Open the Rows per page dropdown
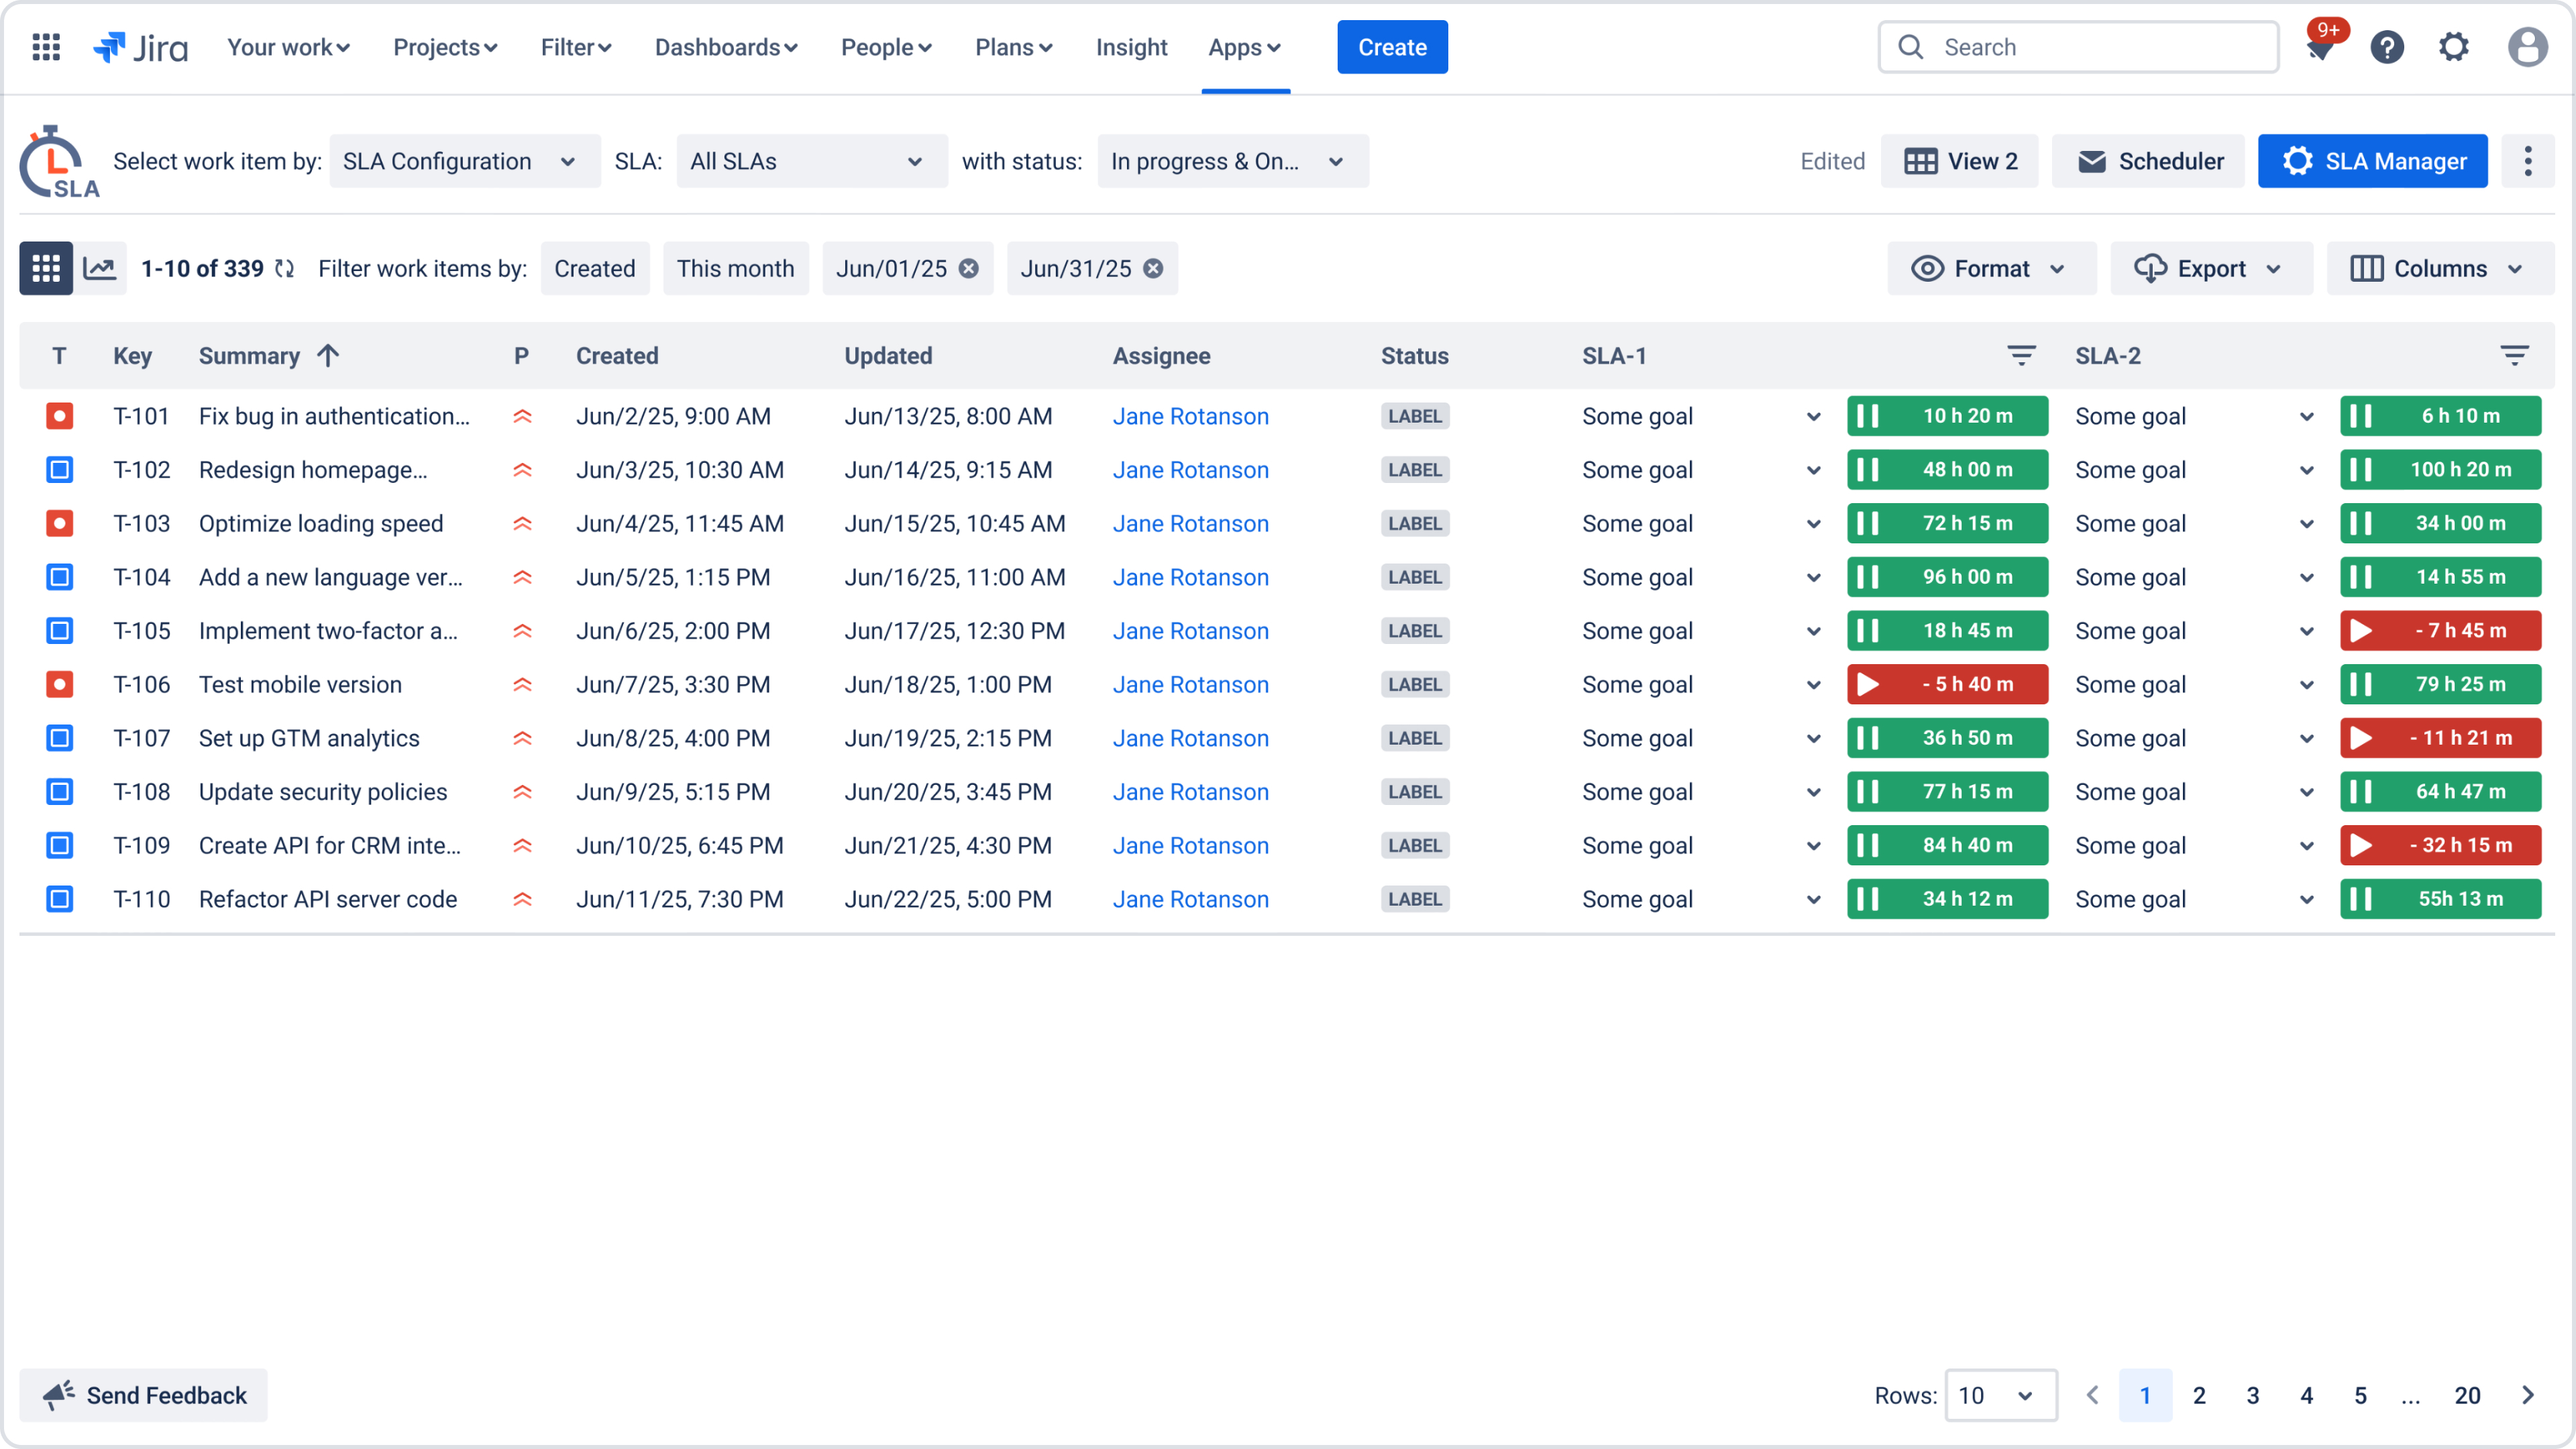The image size is (2576, 1449). tap(1999, 1395)
